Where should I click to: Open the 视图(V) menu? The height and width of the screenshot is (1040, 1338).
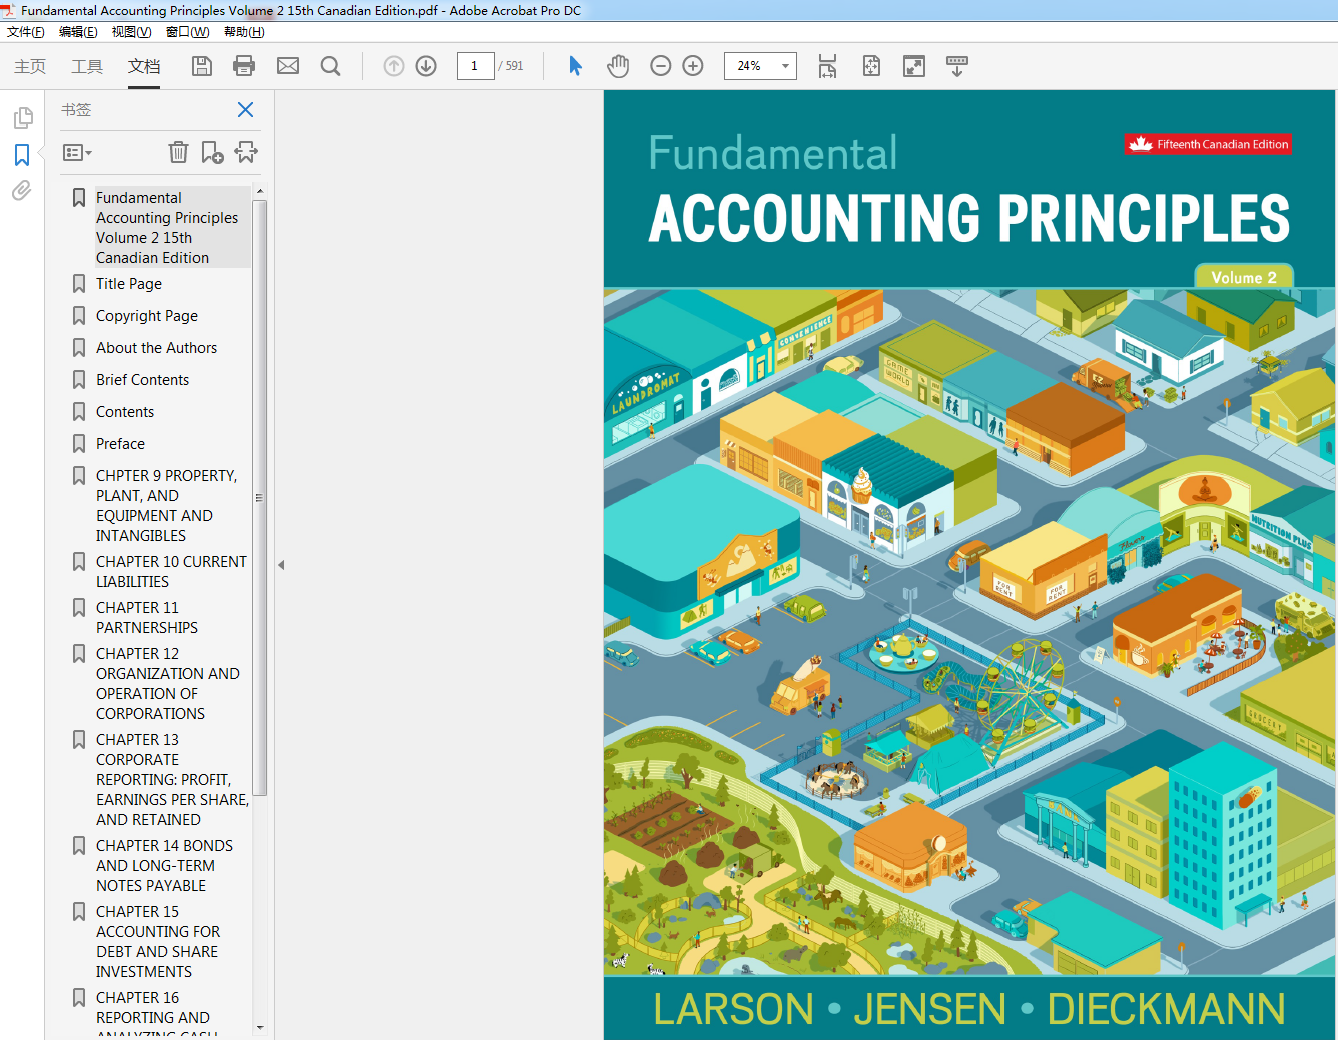pyautogui.click(x=131, y=32)
